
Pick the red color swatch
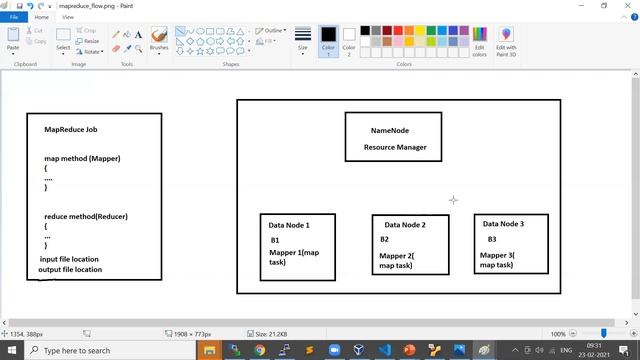click(x=398, y=31)
